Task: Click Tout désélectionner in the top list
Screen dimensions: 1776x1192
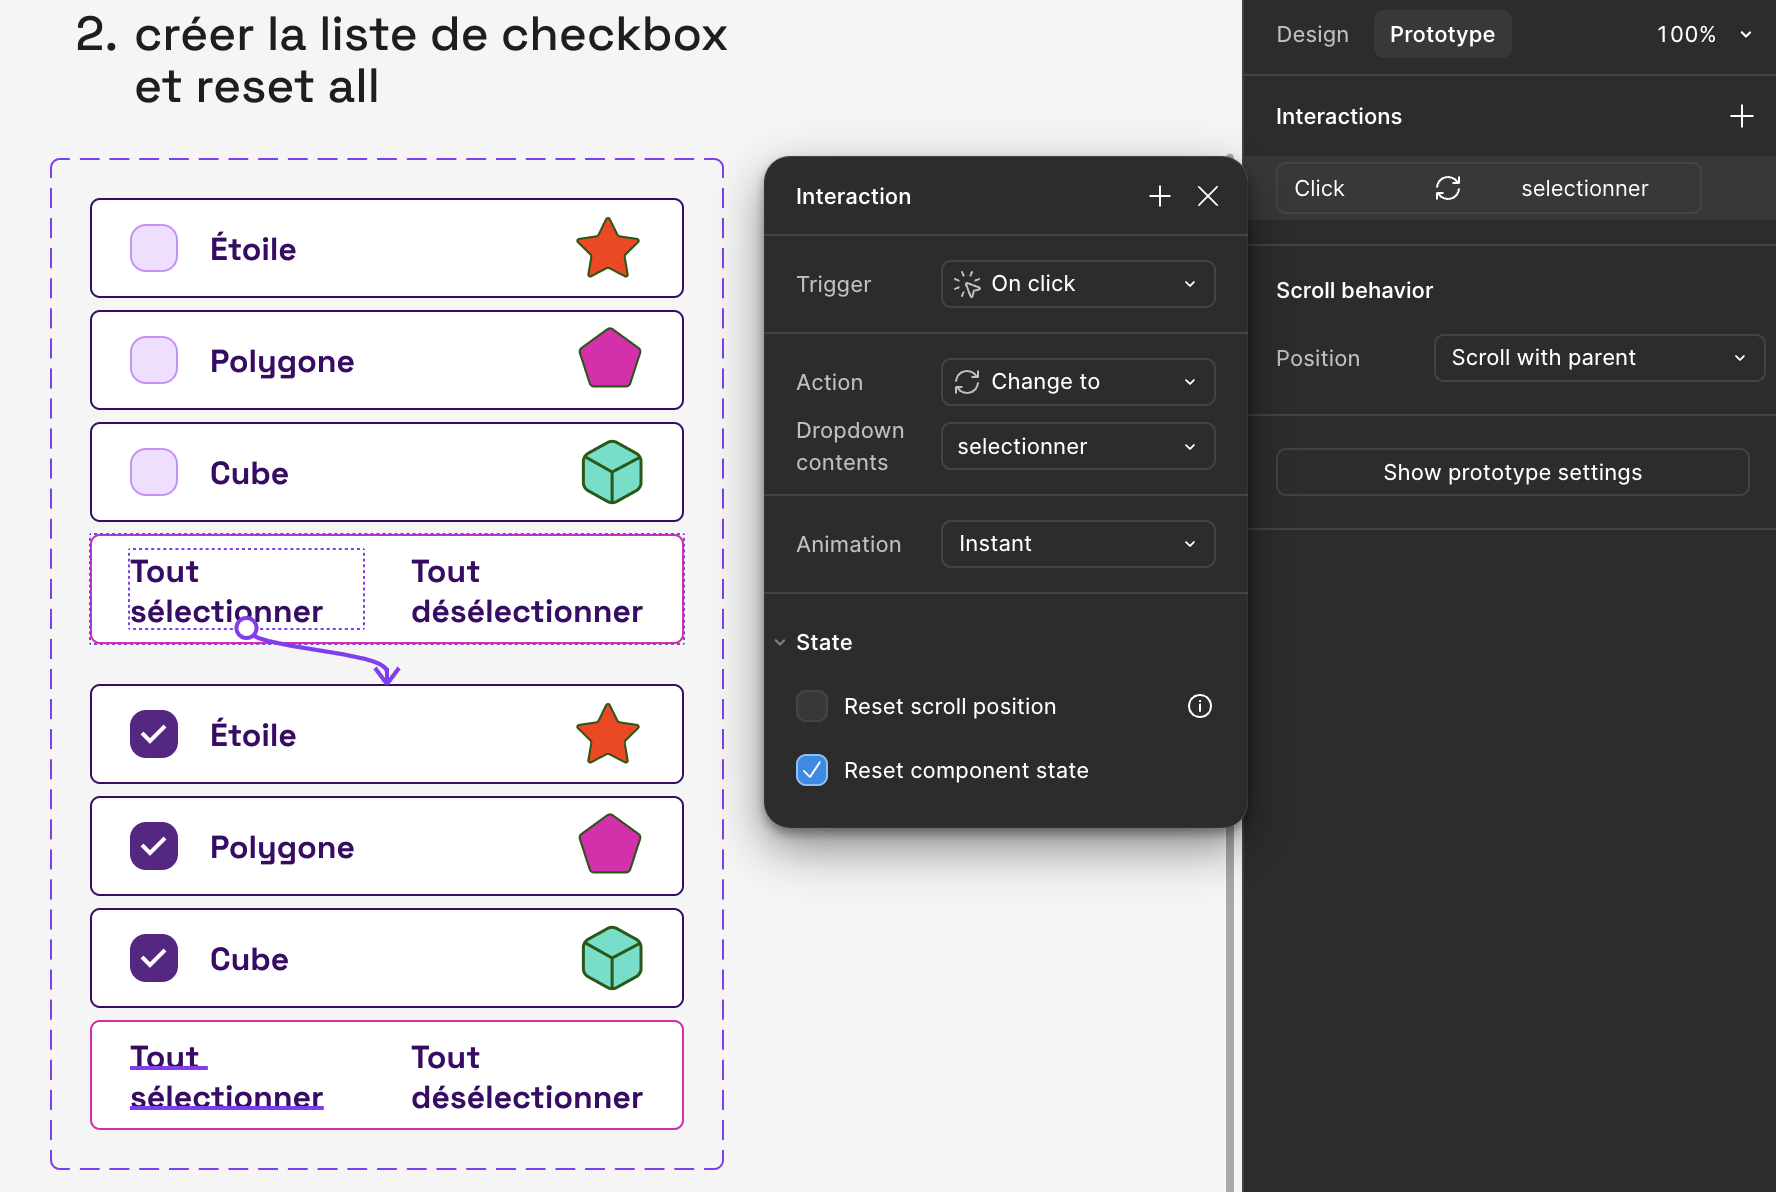Action: coord(526,591)
